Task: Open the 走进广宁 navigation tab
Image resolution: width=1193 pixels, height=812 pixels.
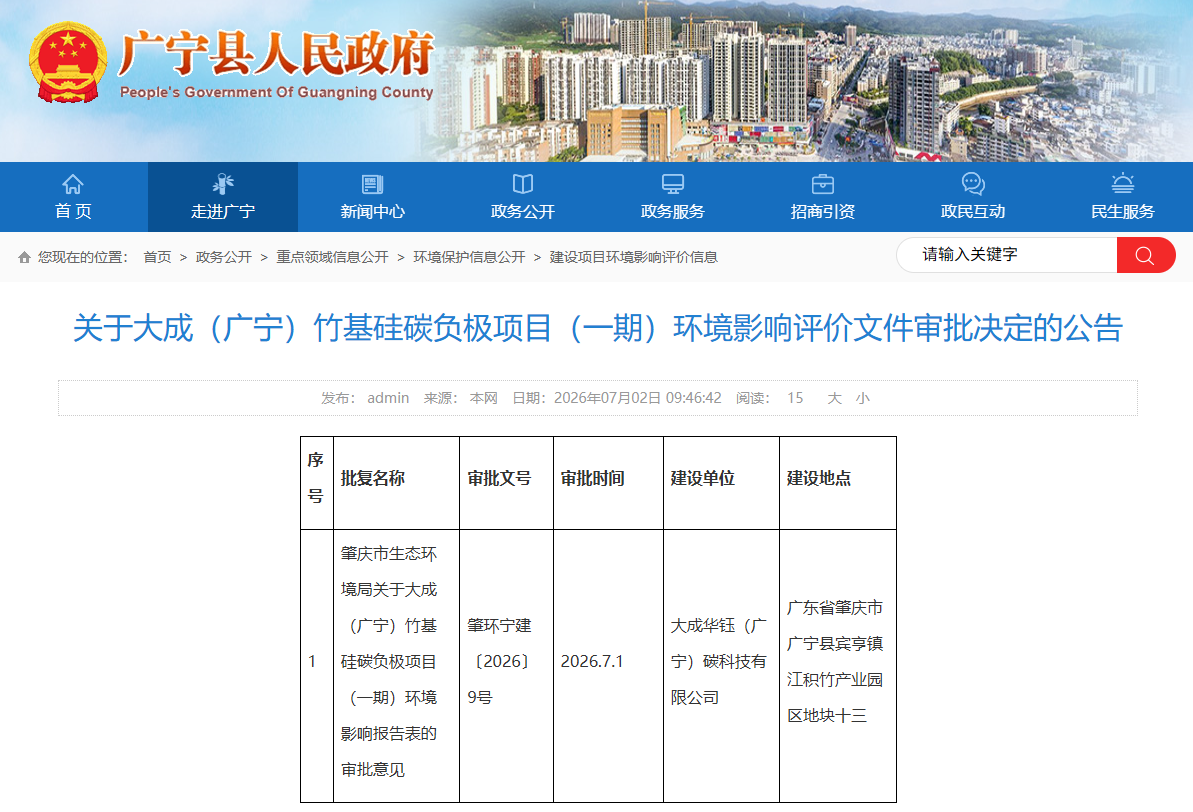Action: (223, 197)
